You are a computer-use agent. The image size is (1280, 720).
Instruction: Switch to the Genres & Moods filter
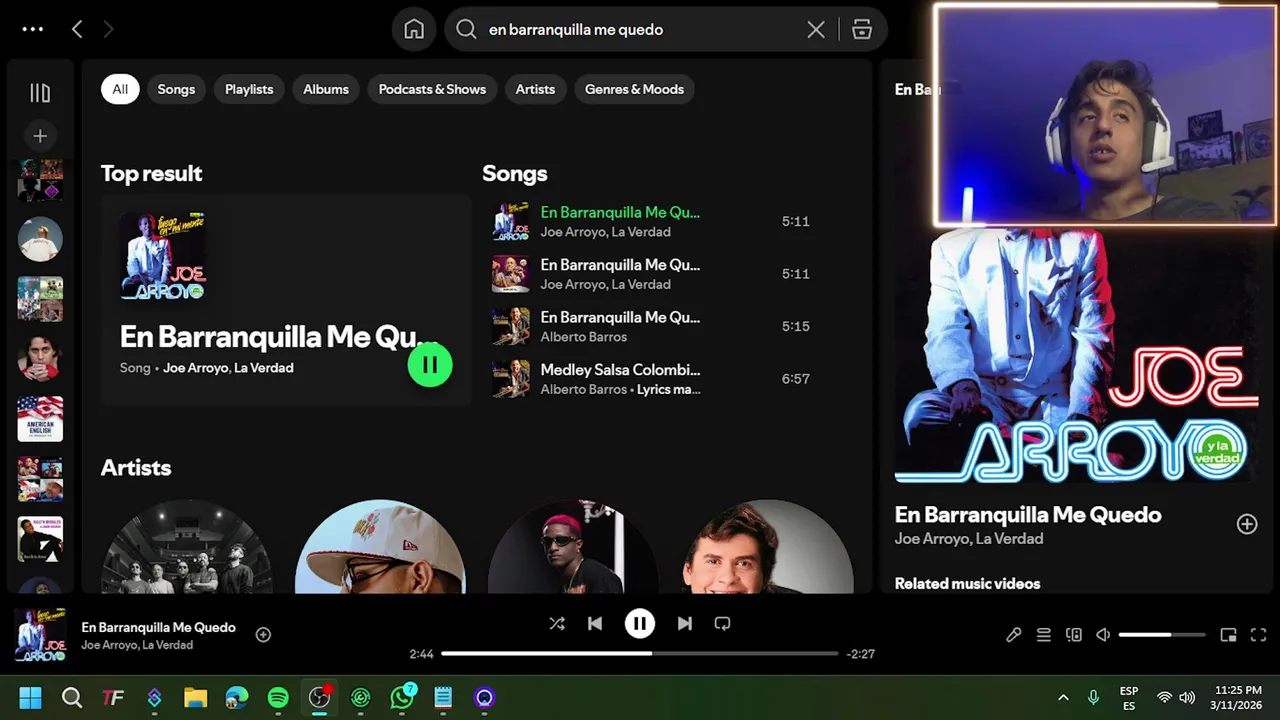[x=634, y=89]
